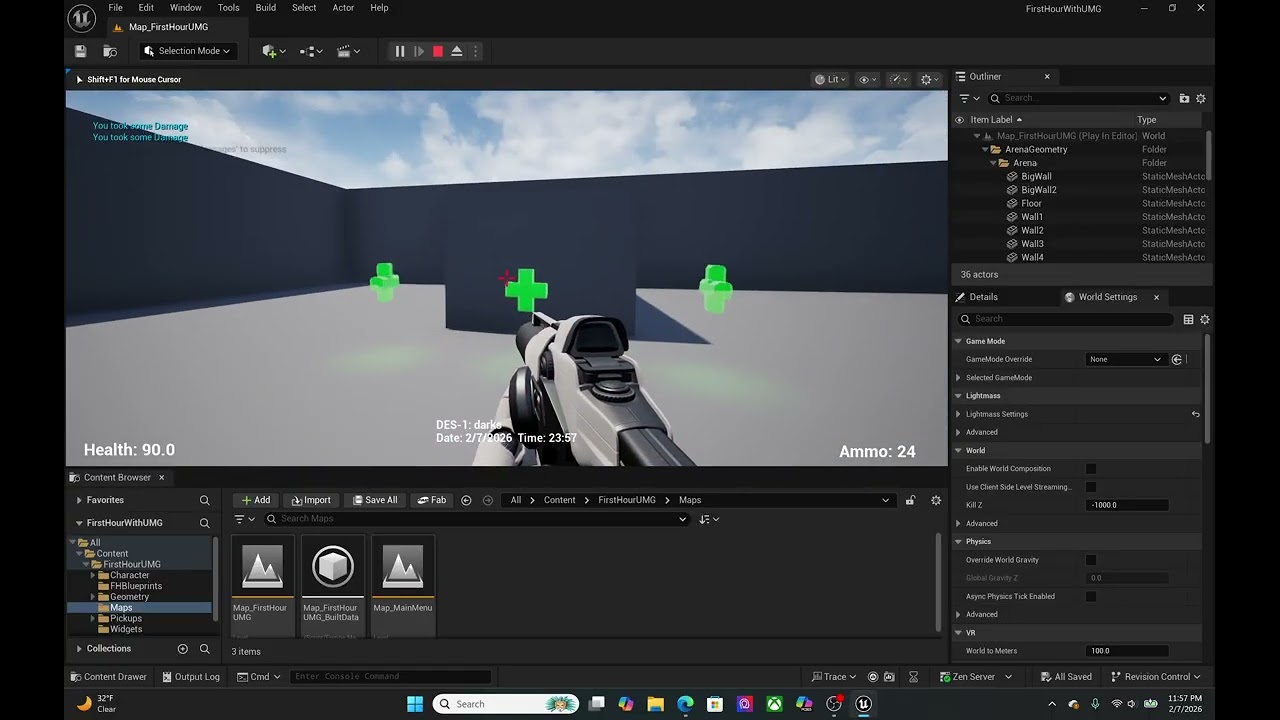Screen dimensions: 1280x720
Task: Open Revision Control menu
Action: tap(1157, 677)
